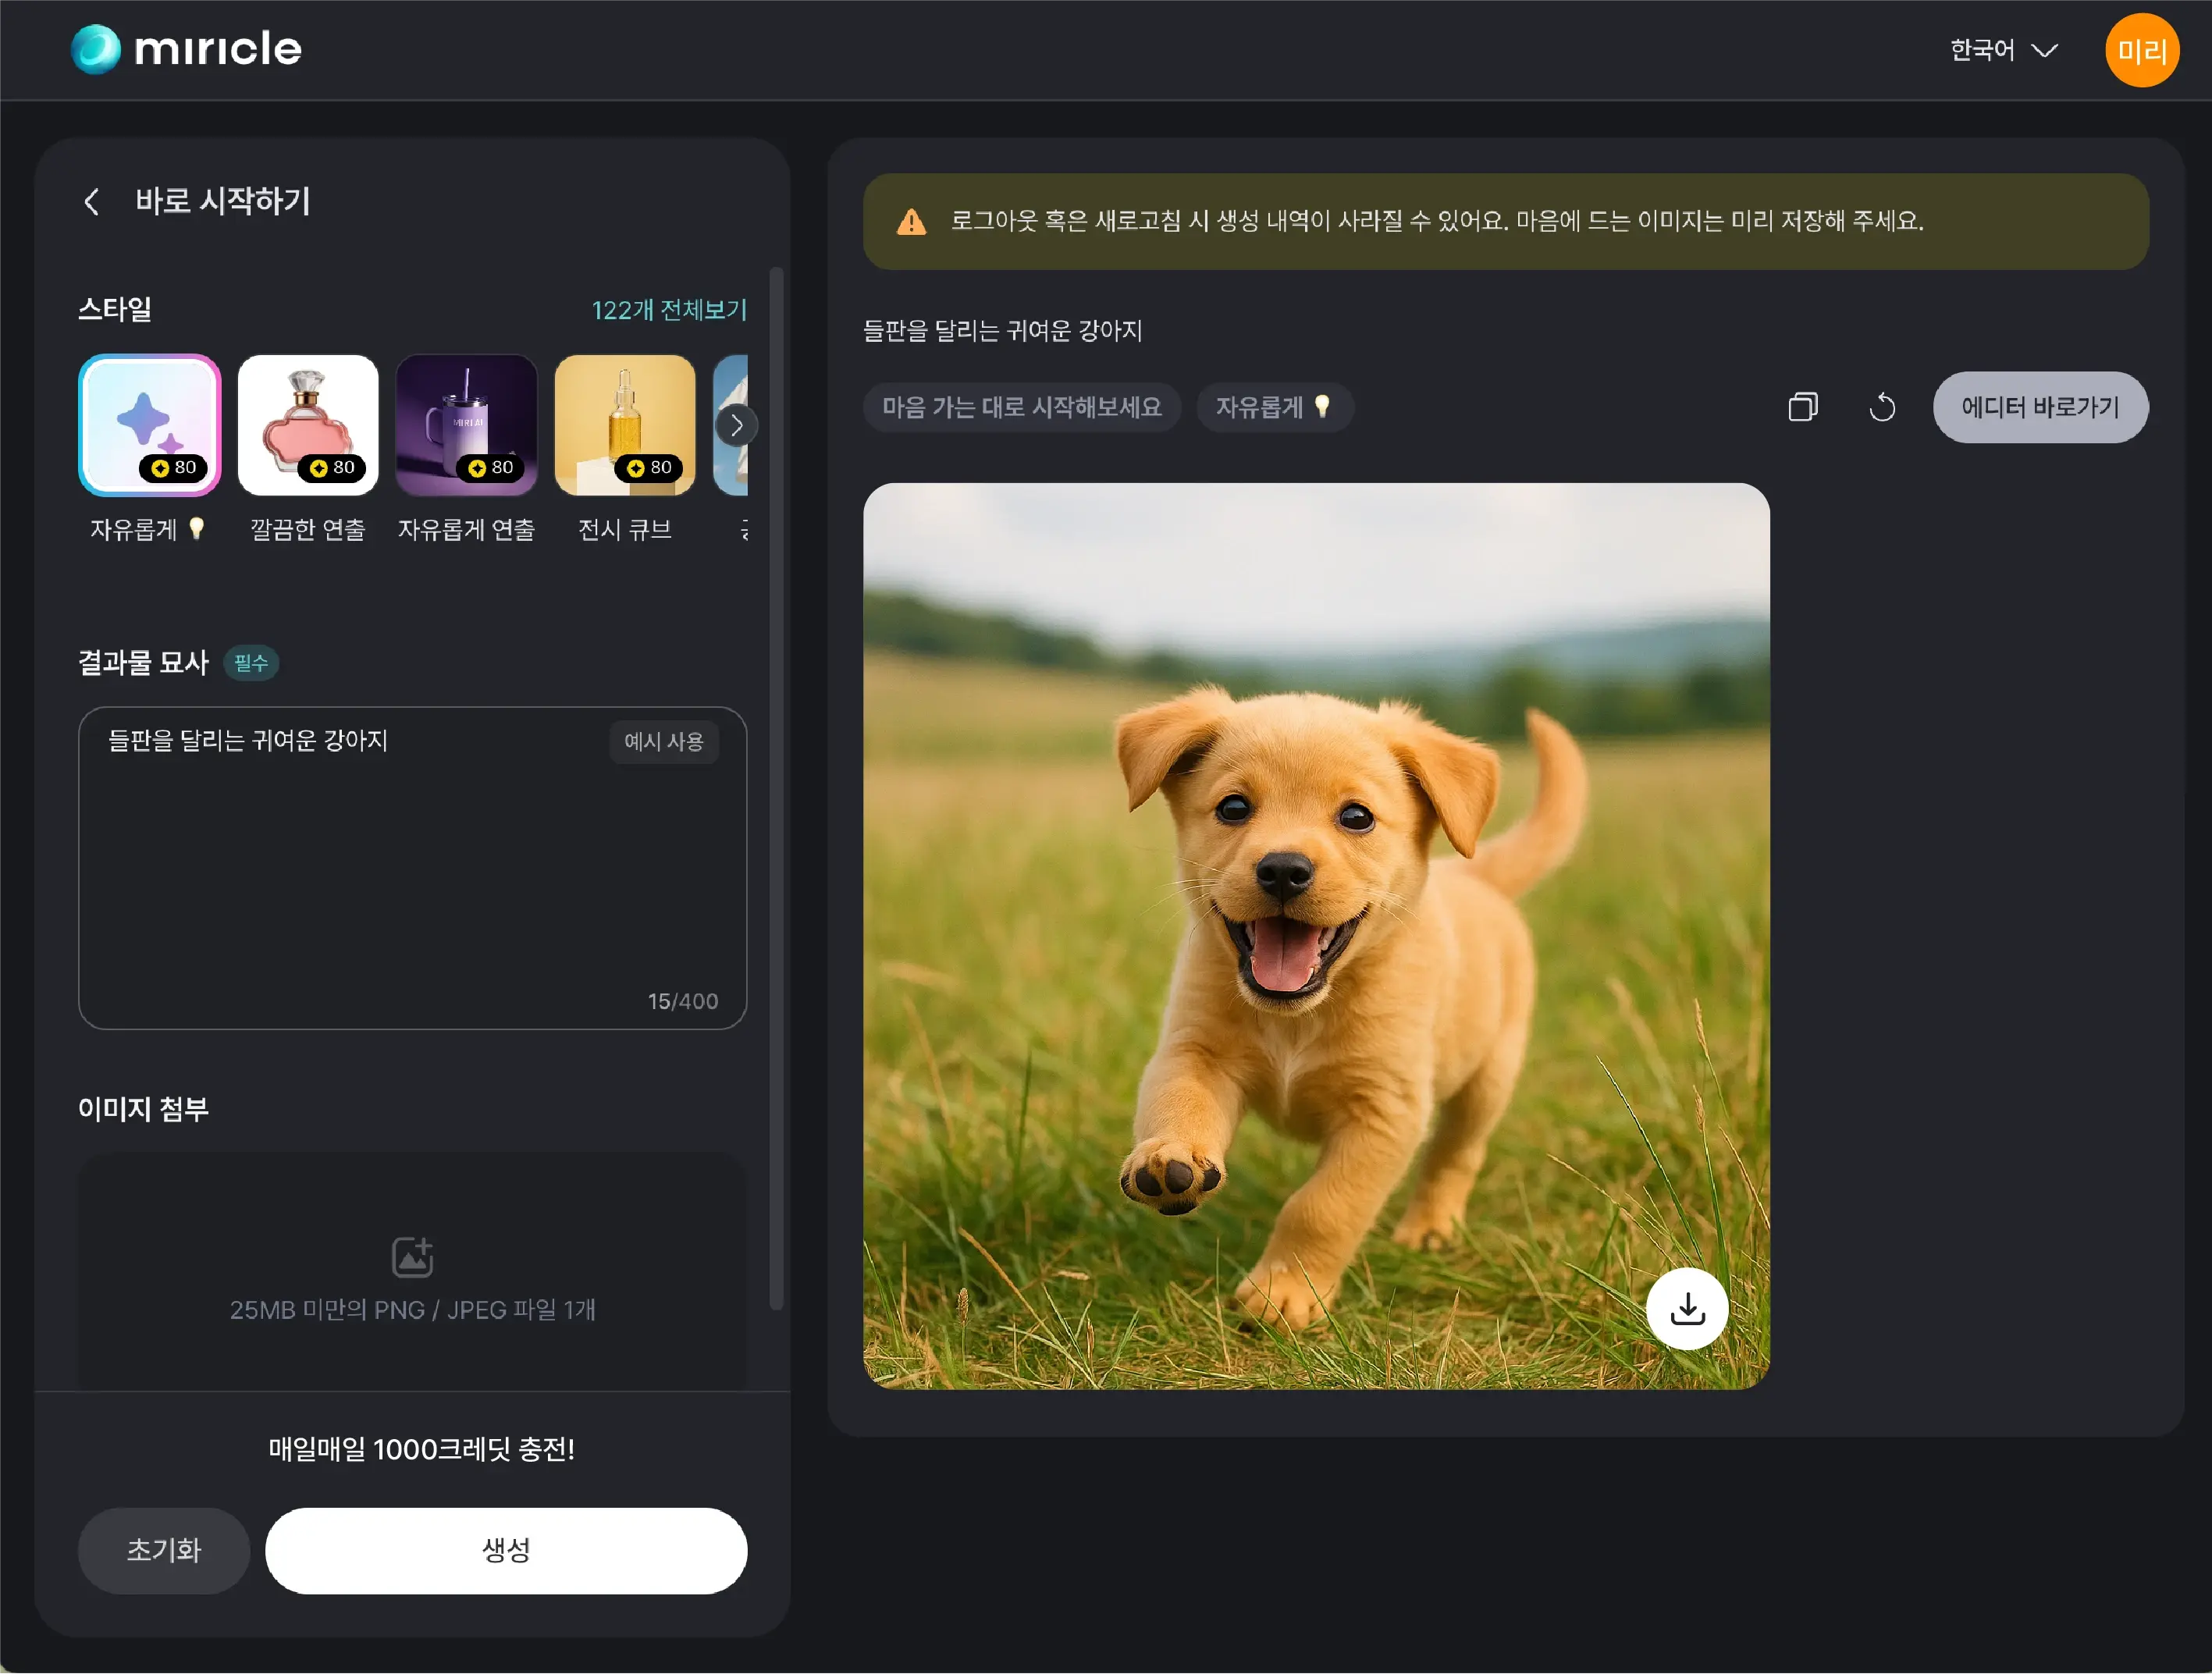This screenshot has height=1674, width=2212.
Task: Choose the 전시 큐브 style thumbnail
Action: pos(625,425)
